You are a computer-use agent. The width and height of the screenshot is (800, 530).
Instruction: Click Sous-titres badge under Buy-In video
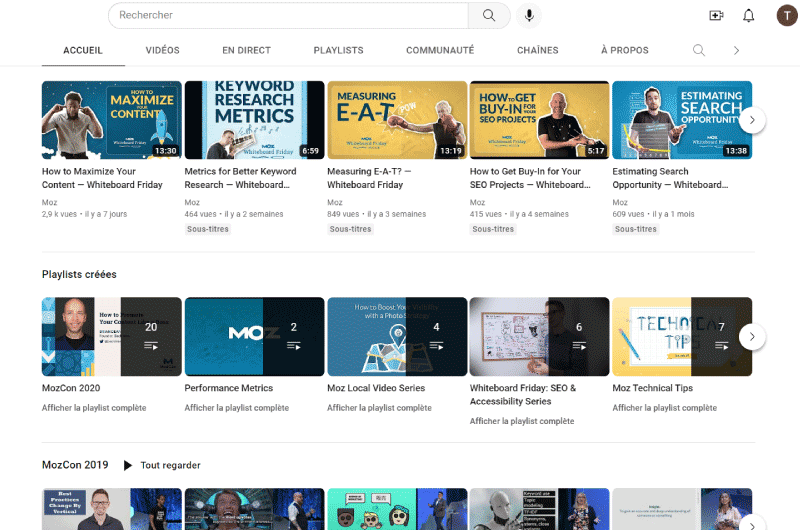tap(493, 229)
